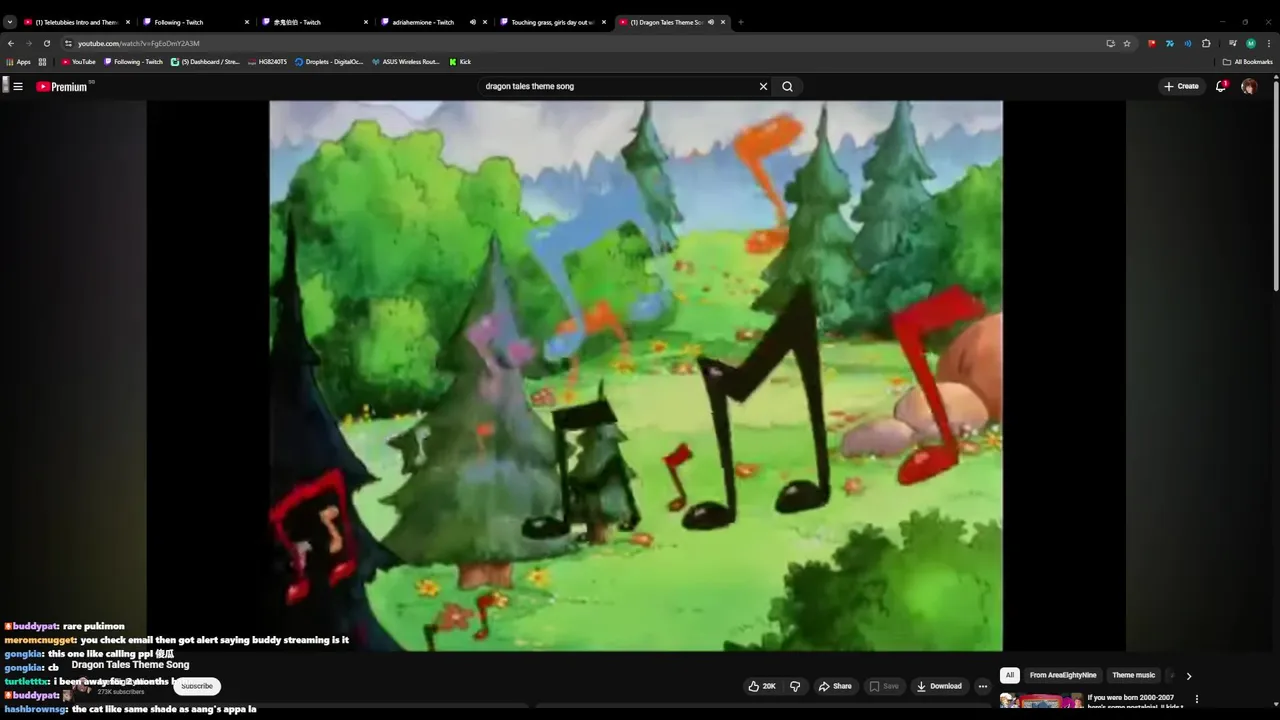Open more actions ellipsis beside Download
Image resolution: width=1280 pixels, height=720 pixels.
coord(983,686)
